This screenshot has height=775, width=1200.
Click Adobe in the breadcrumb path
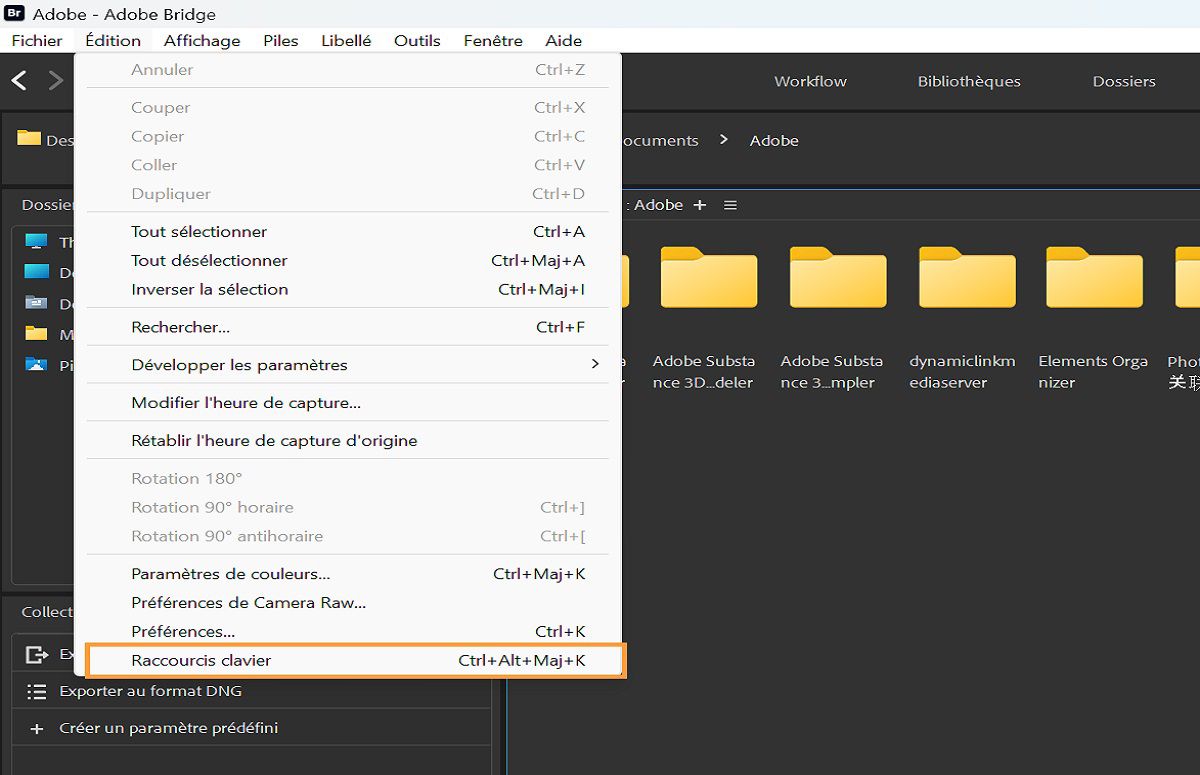774,141
